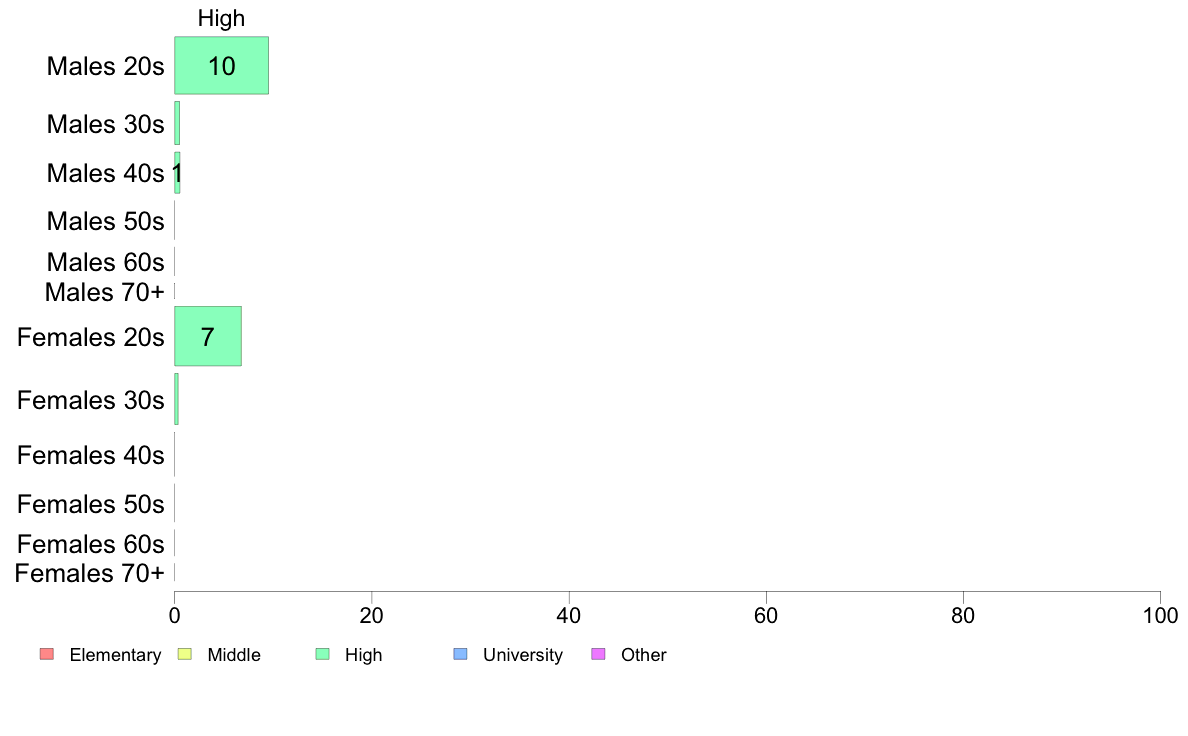This screenshot has height=736, width=1188.
Task: Click the High column header
Action: click(221, 18)
